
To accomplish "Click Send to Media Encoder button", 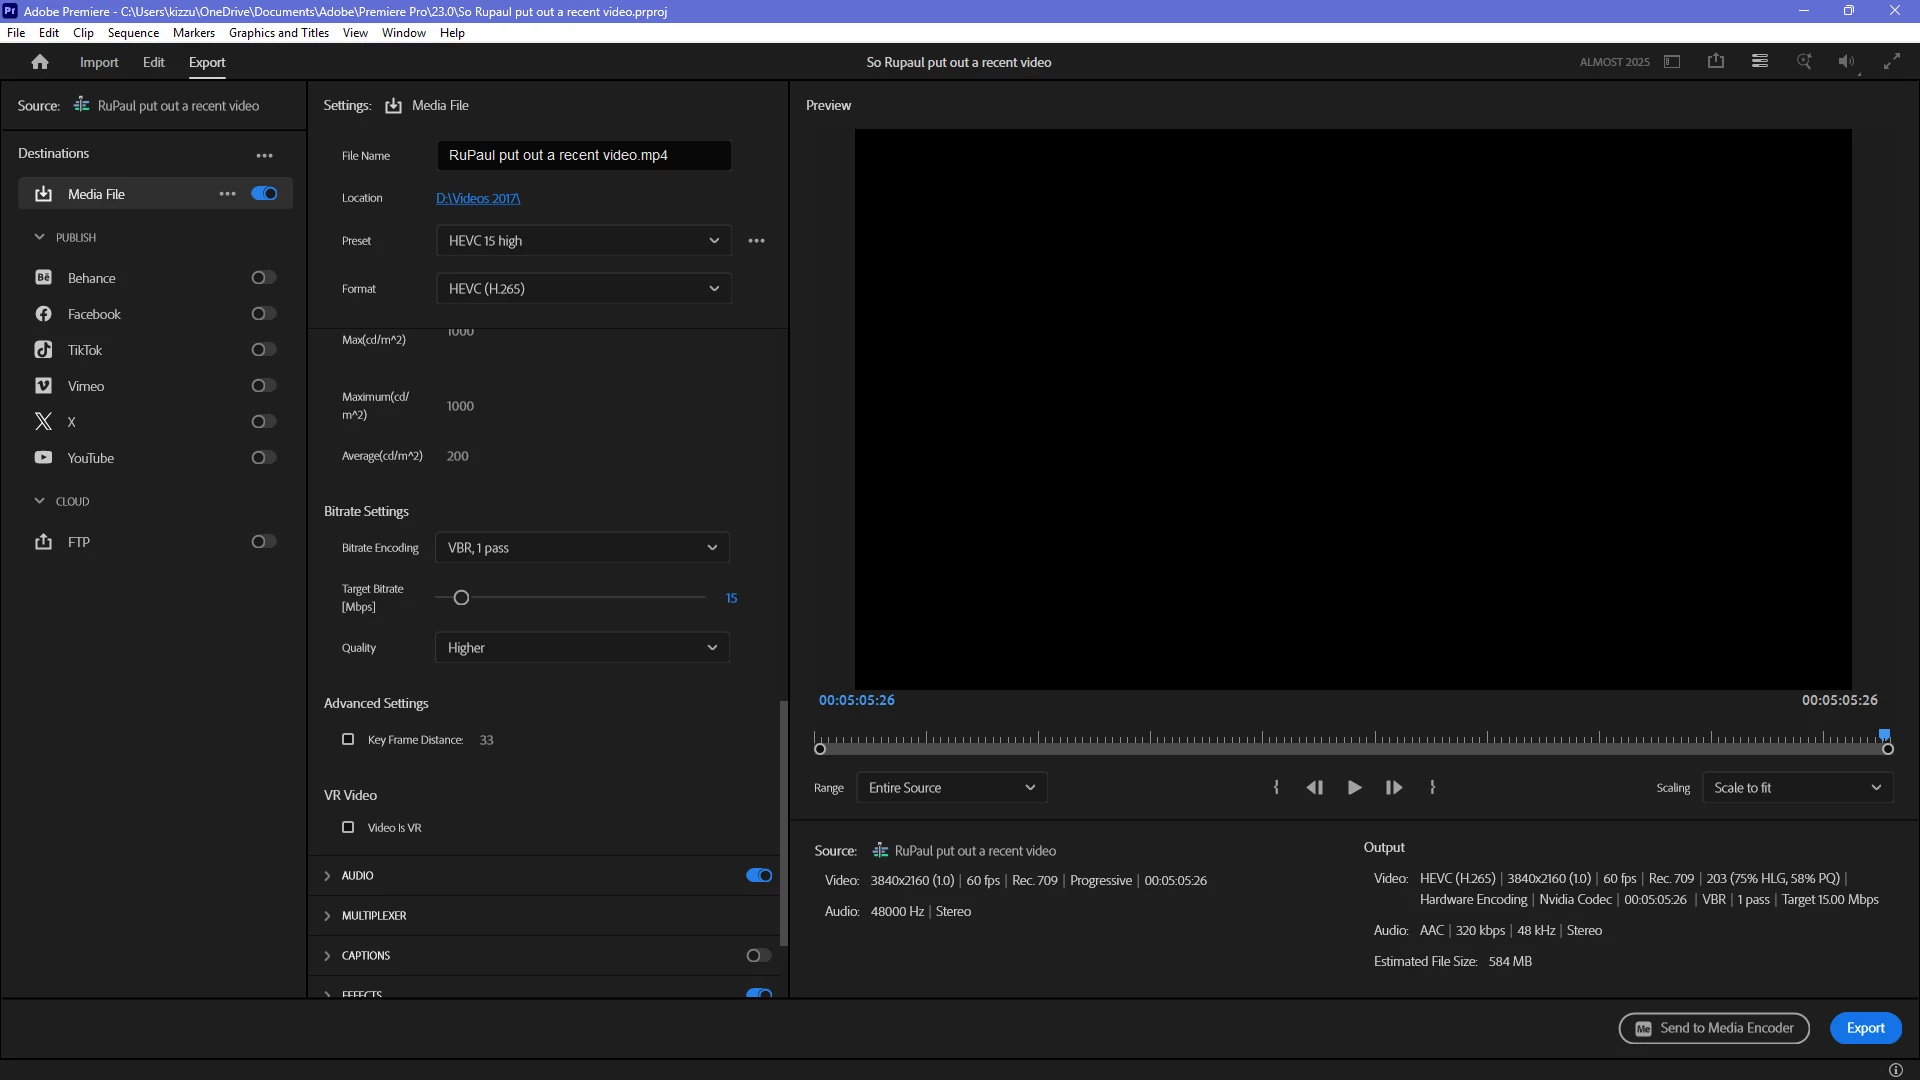I will pos(1714,1028).
